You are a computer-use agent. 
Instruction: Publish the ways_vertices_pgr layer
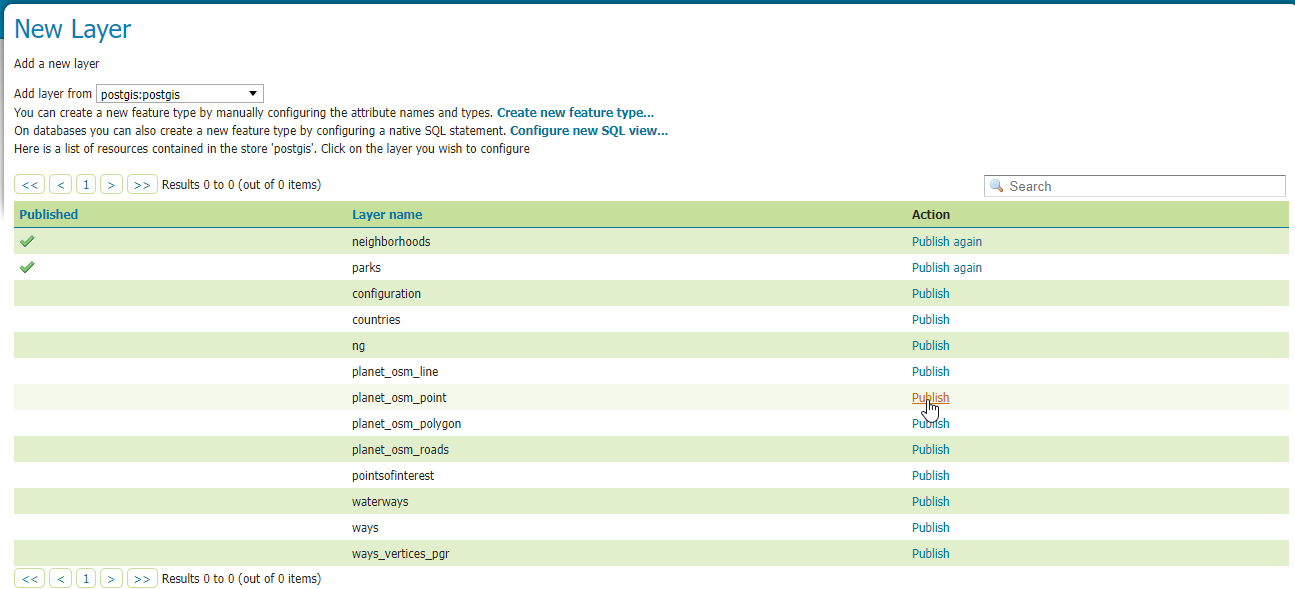coord(930,553)
